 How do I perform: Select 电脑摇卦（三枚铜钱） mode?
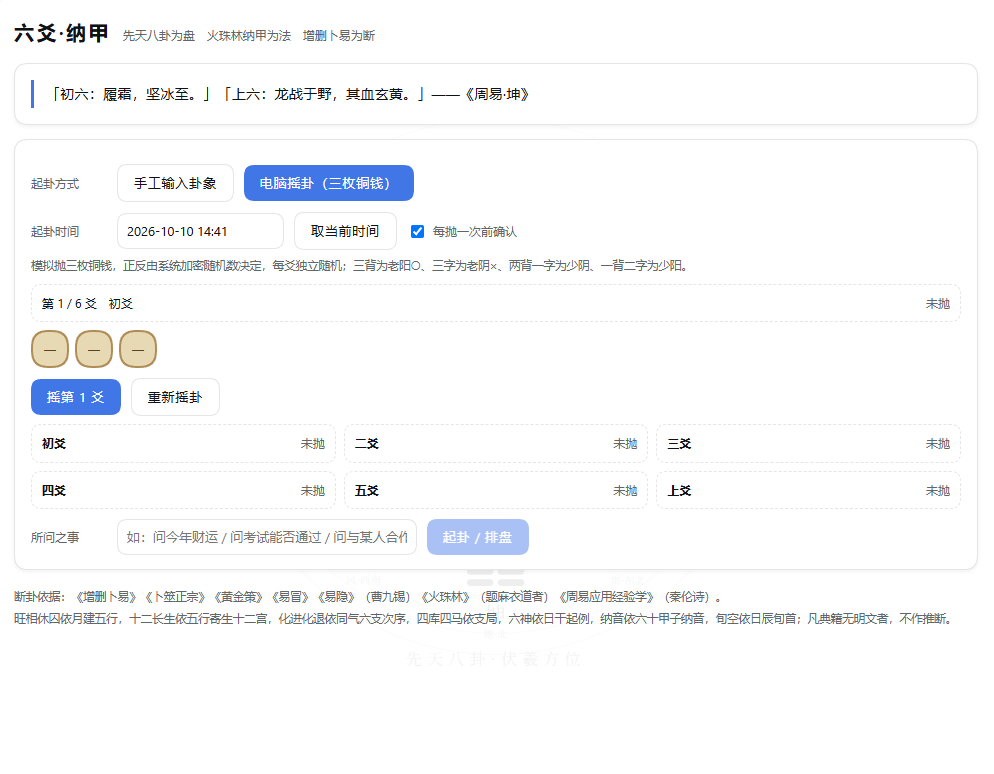[328, 183]
